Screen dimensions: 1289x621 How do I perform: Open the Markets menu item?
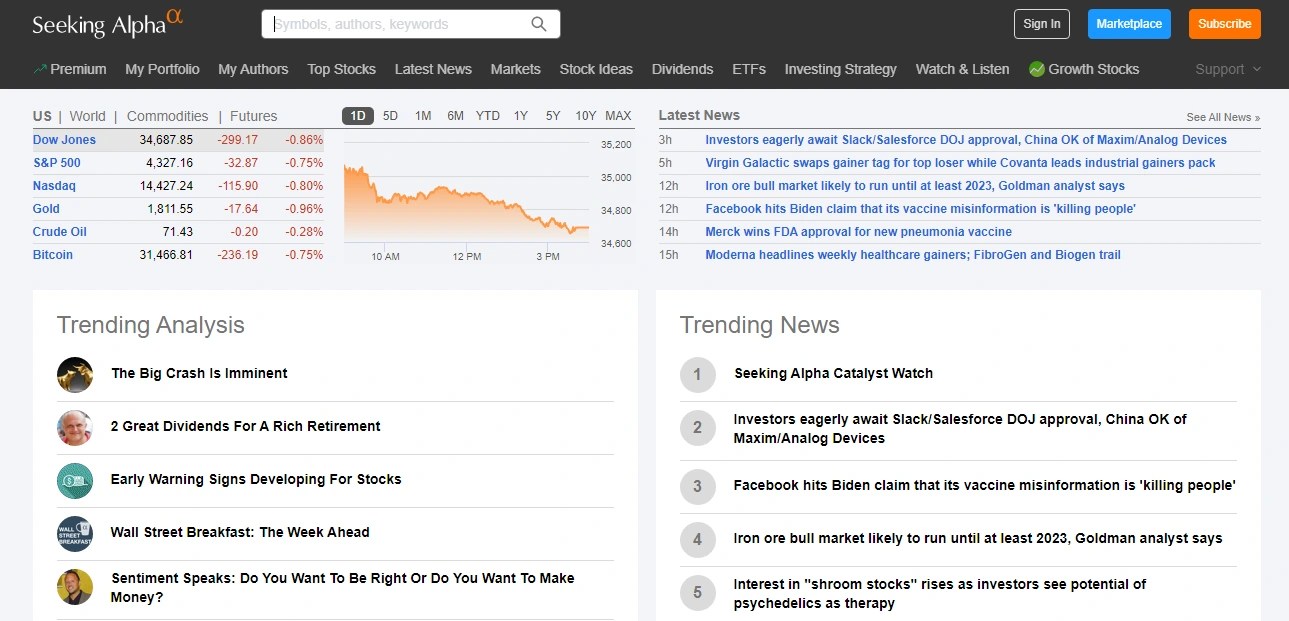(x=516, y=69)
